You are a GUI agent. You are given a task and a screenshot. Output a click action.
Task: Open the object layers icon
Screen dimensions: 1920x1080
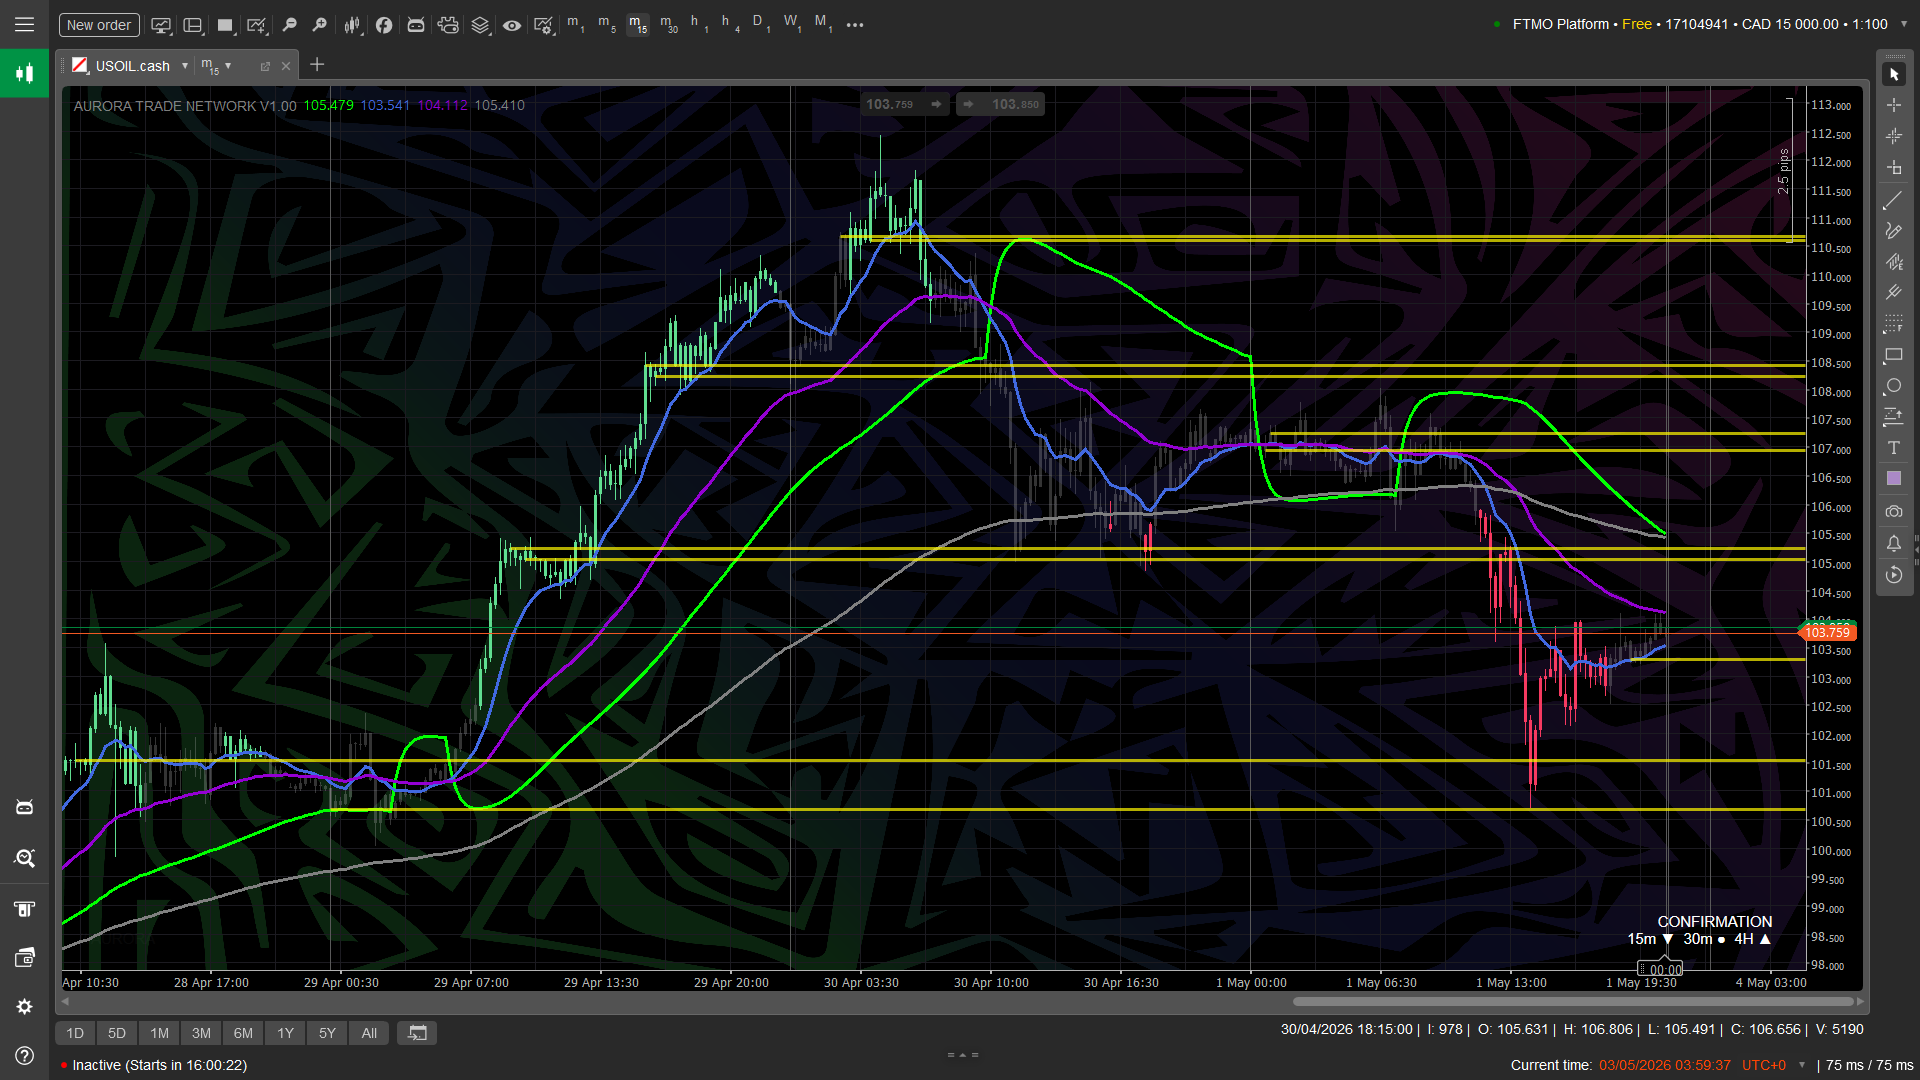480,25
